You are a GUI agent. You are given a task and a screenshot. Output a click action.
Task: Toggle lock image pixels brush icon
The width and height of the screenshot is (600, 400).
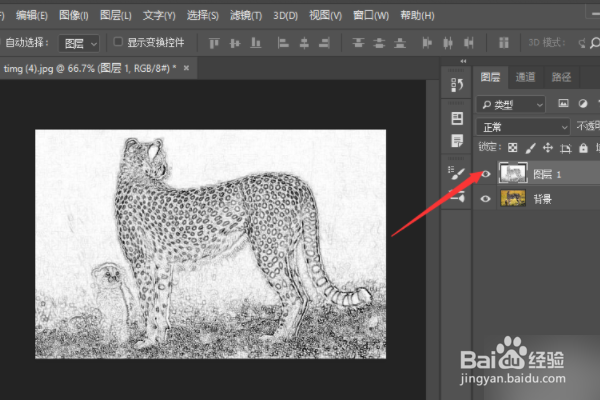pos(530,147)
